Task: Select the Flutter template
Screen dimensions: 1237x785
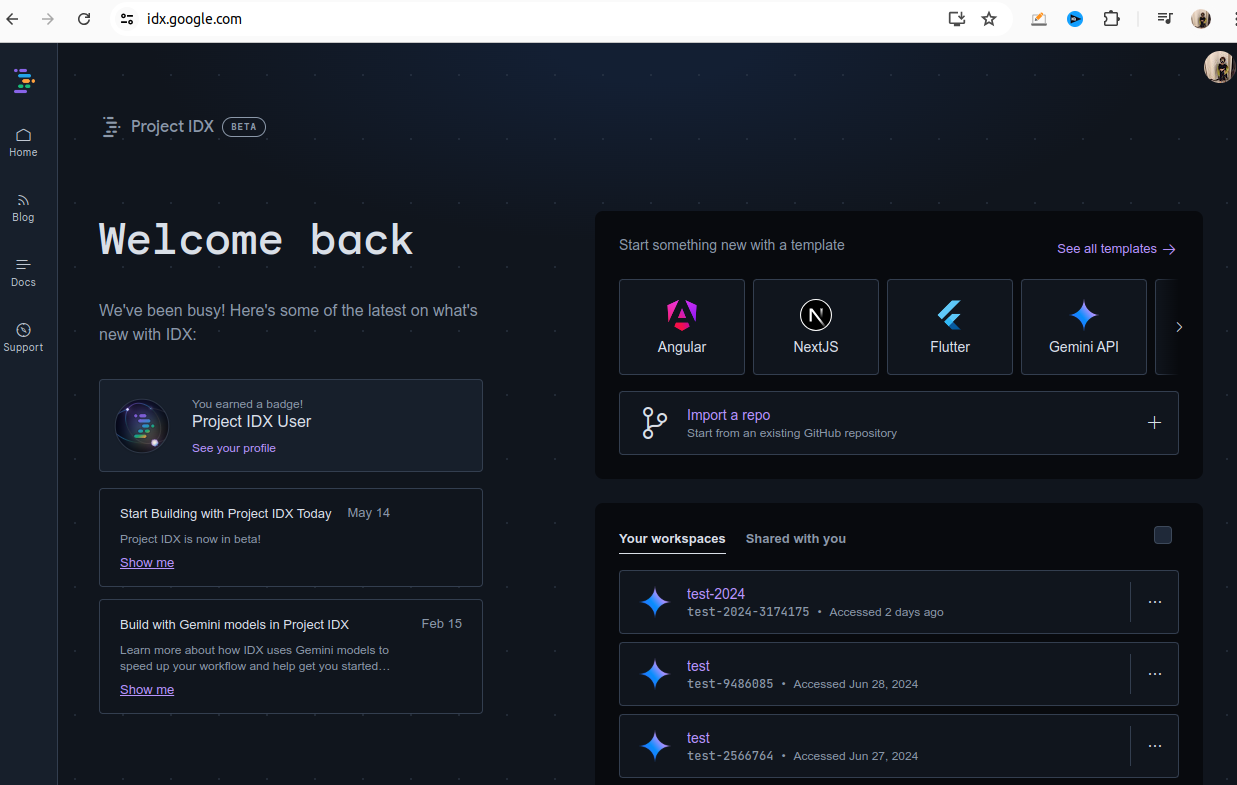Action: [x=949, y=326]
